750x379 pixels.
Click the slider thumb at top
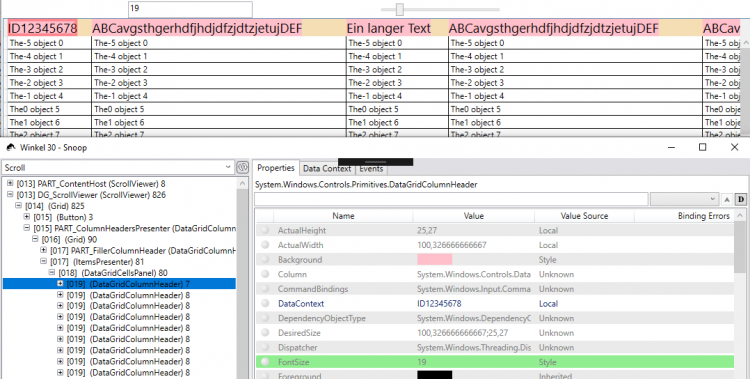(400, 9)
